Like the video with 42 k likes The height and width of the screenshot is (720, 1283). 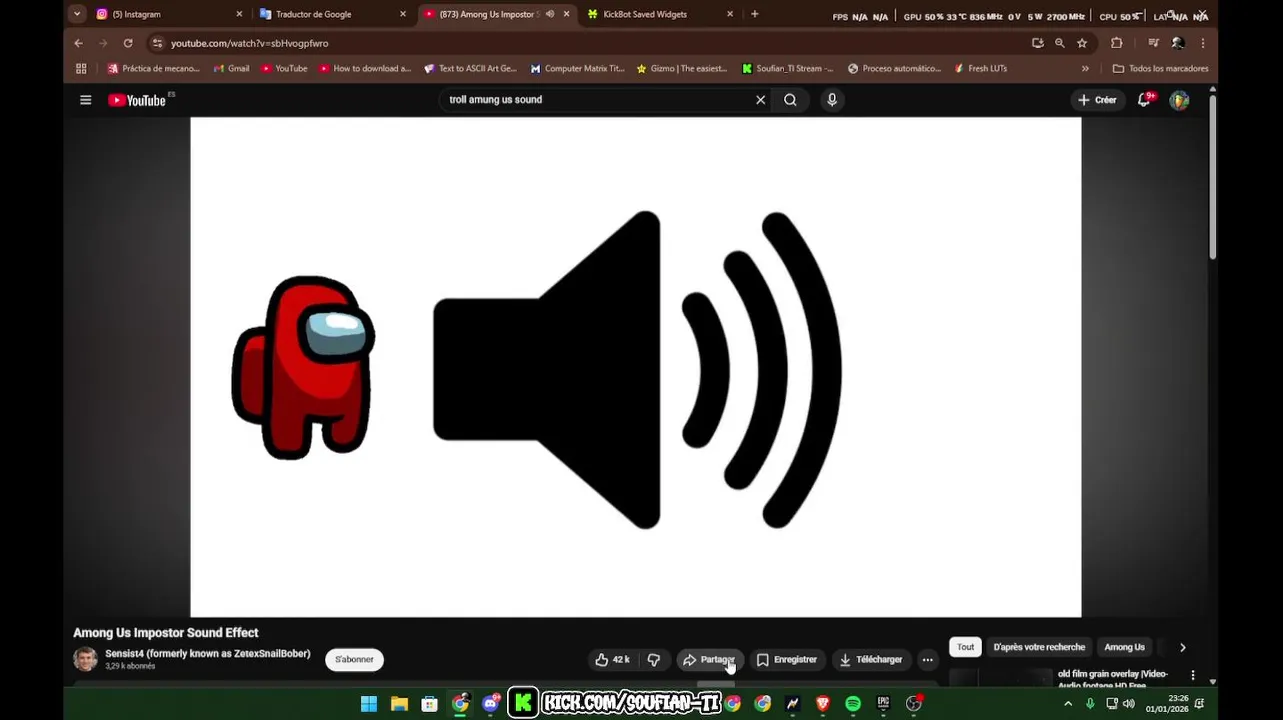click(612, 660)
